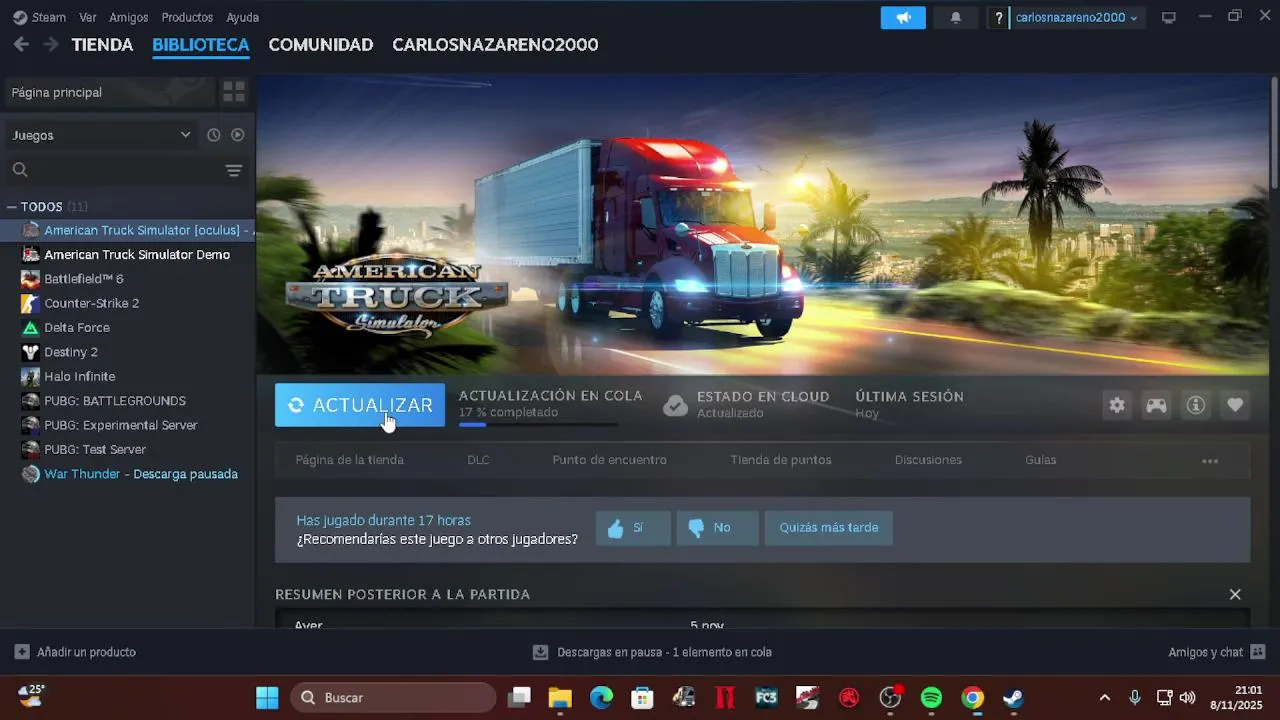Go forward with the right arrow
This screenshot has width=1280, height=720.
tap(50, 45)
